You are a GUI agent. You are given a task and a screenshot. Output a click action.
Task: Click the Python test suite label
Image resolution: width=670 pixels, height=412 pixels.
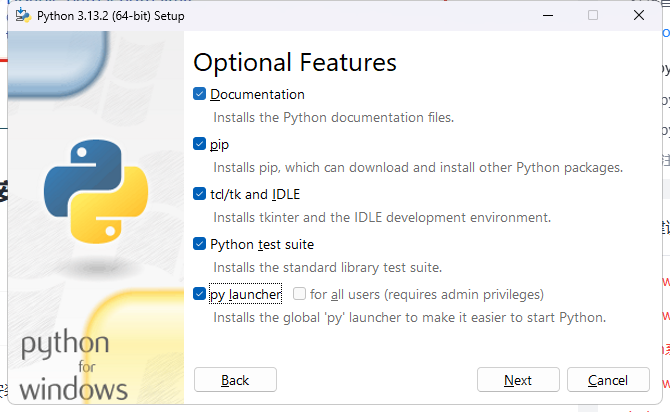[262, 244]
